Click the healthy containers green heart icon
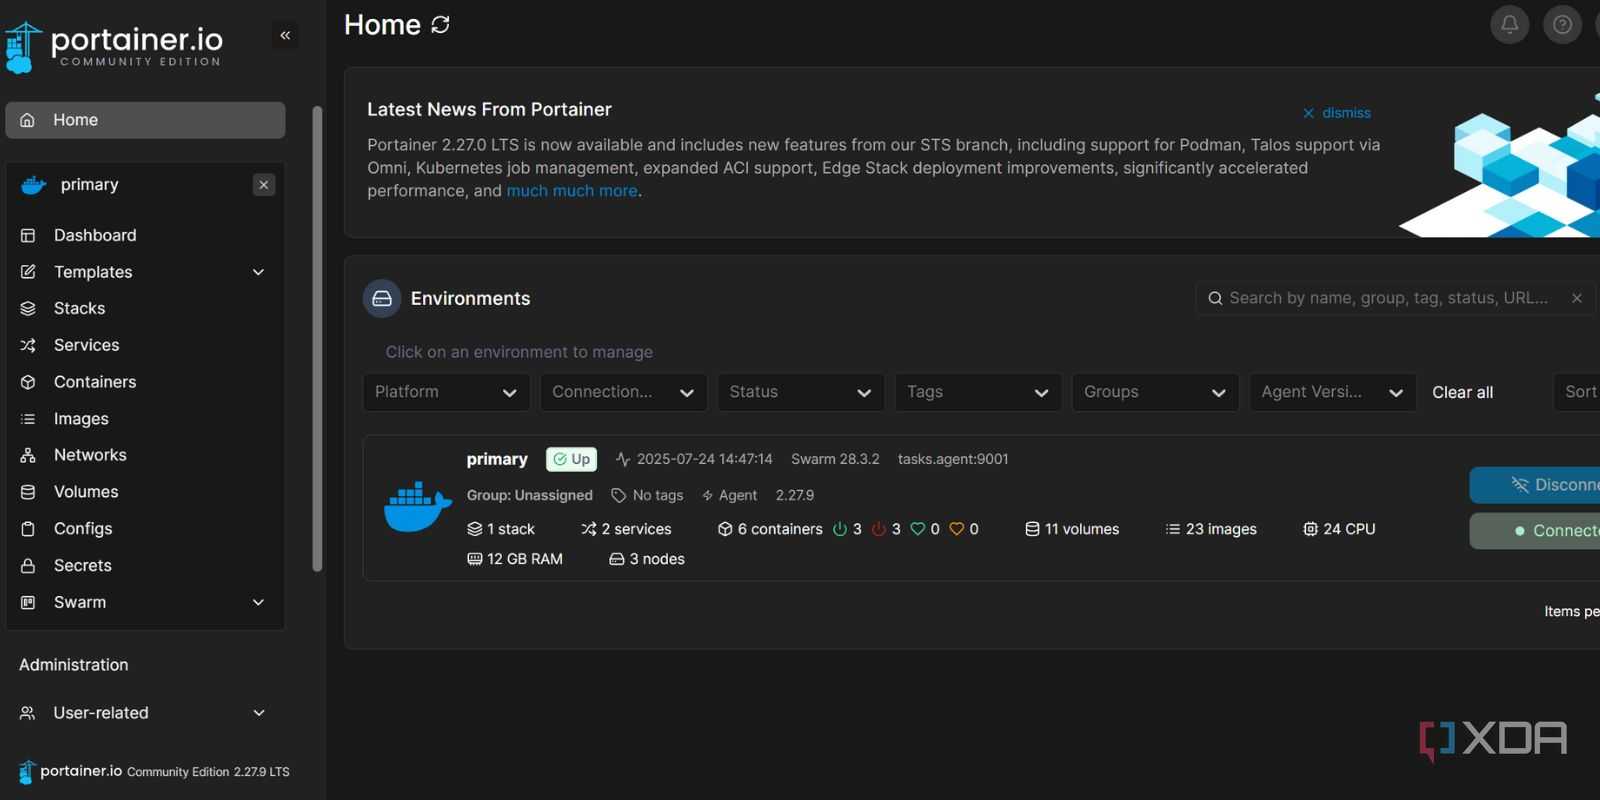Screen dimensions: 1600x800 (x=918, y=529)
